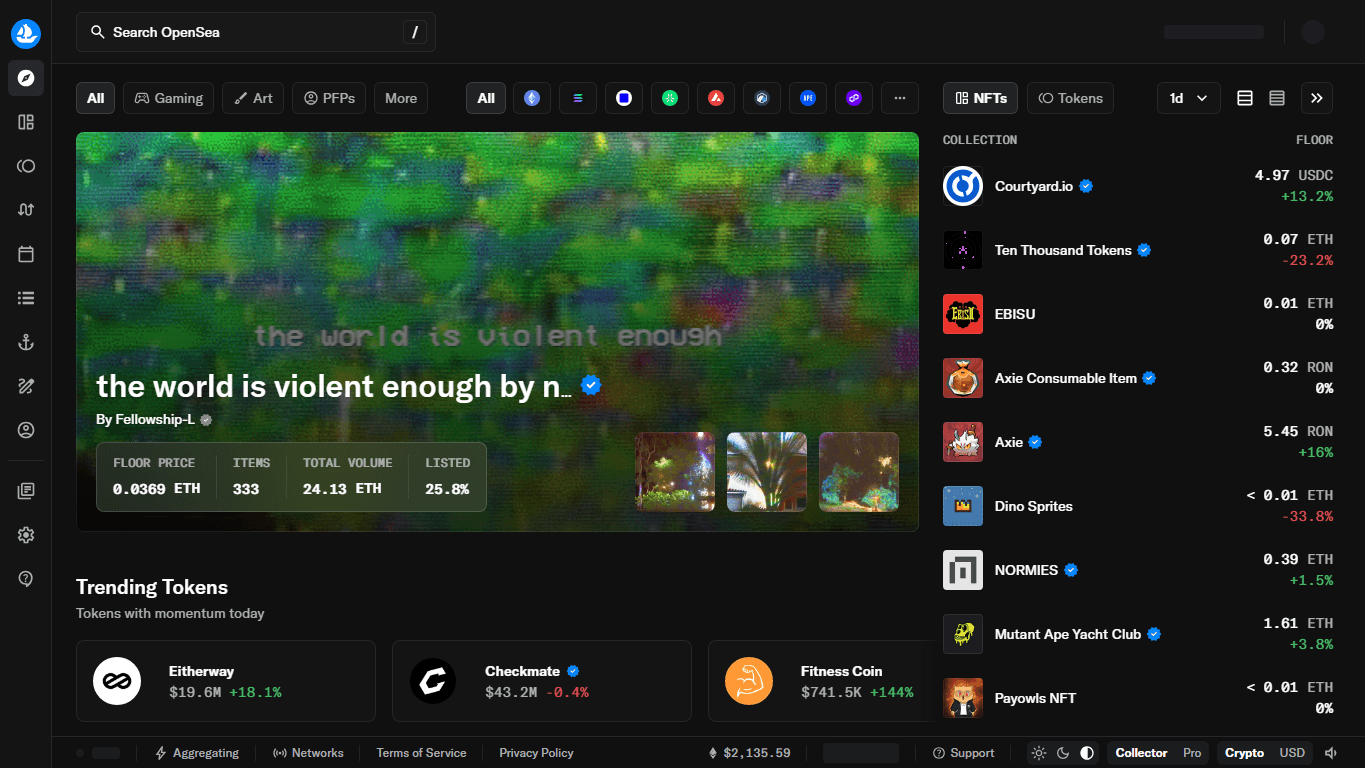Select the All category tab
Screen dimensions: 1365x768
click(95, 98)
